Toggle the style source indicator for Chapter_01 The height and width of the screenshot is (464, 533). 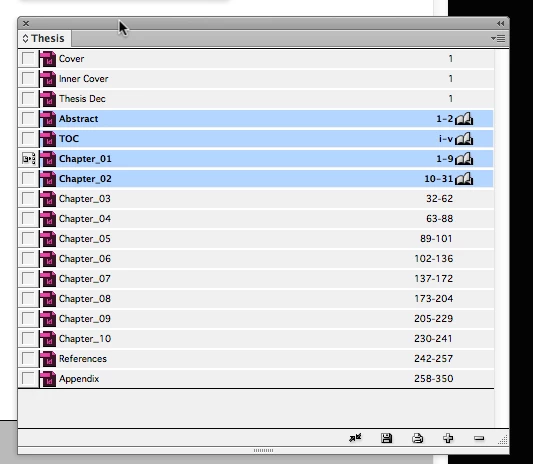28,159
